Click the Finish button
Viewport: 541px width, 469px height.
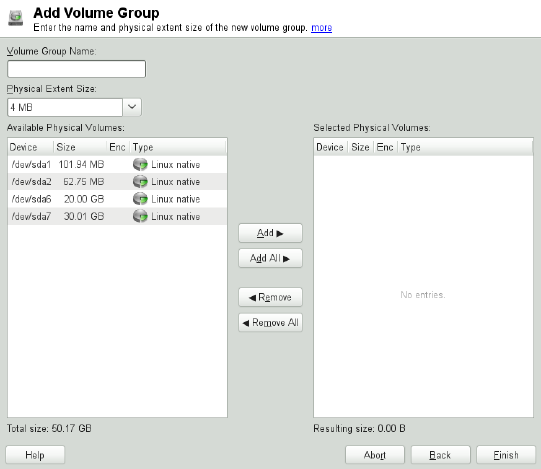tap(506, 455)
